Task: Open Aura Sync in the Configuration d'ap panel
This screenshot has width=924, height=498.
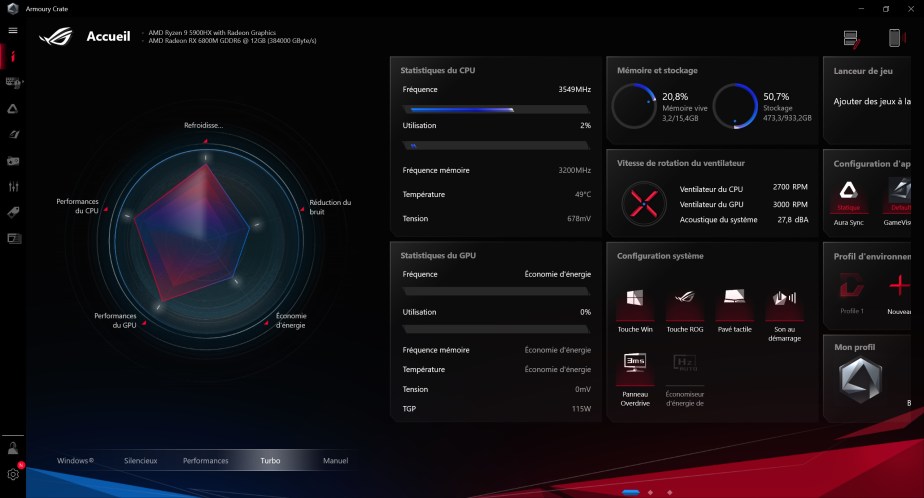Action: click(x=849, y=202)
